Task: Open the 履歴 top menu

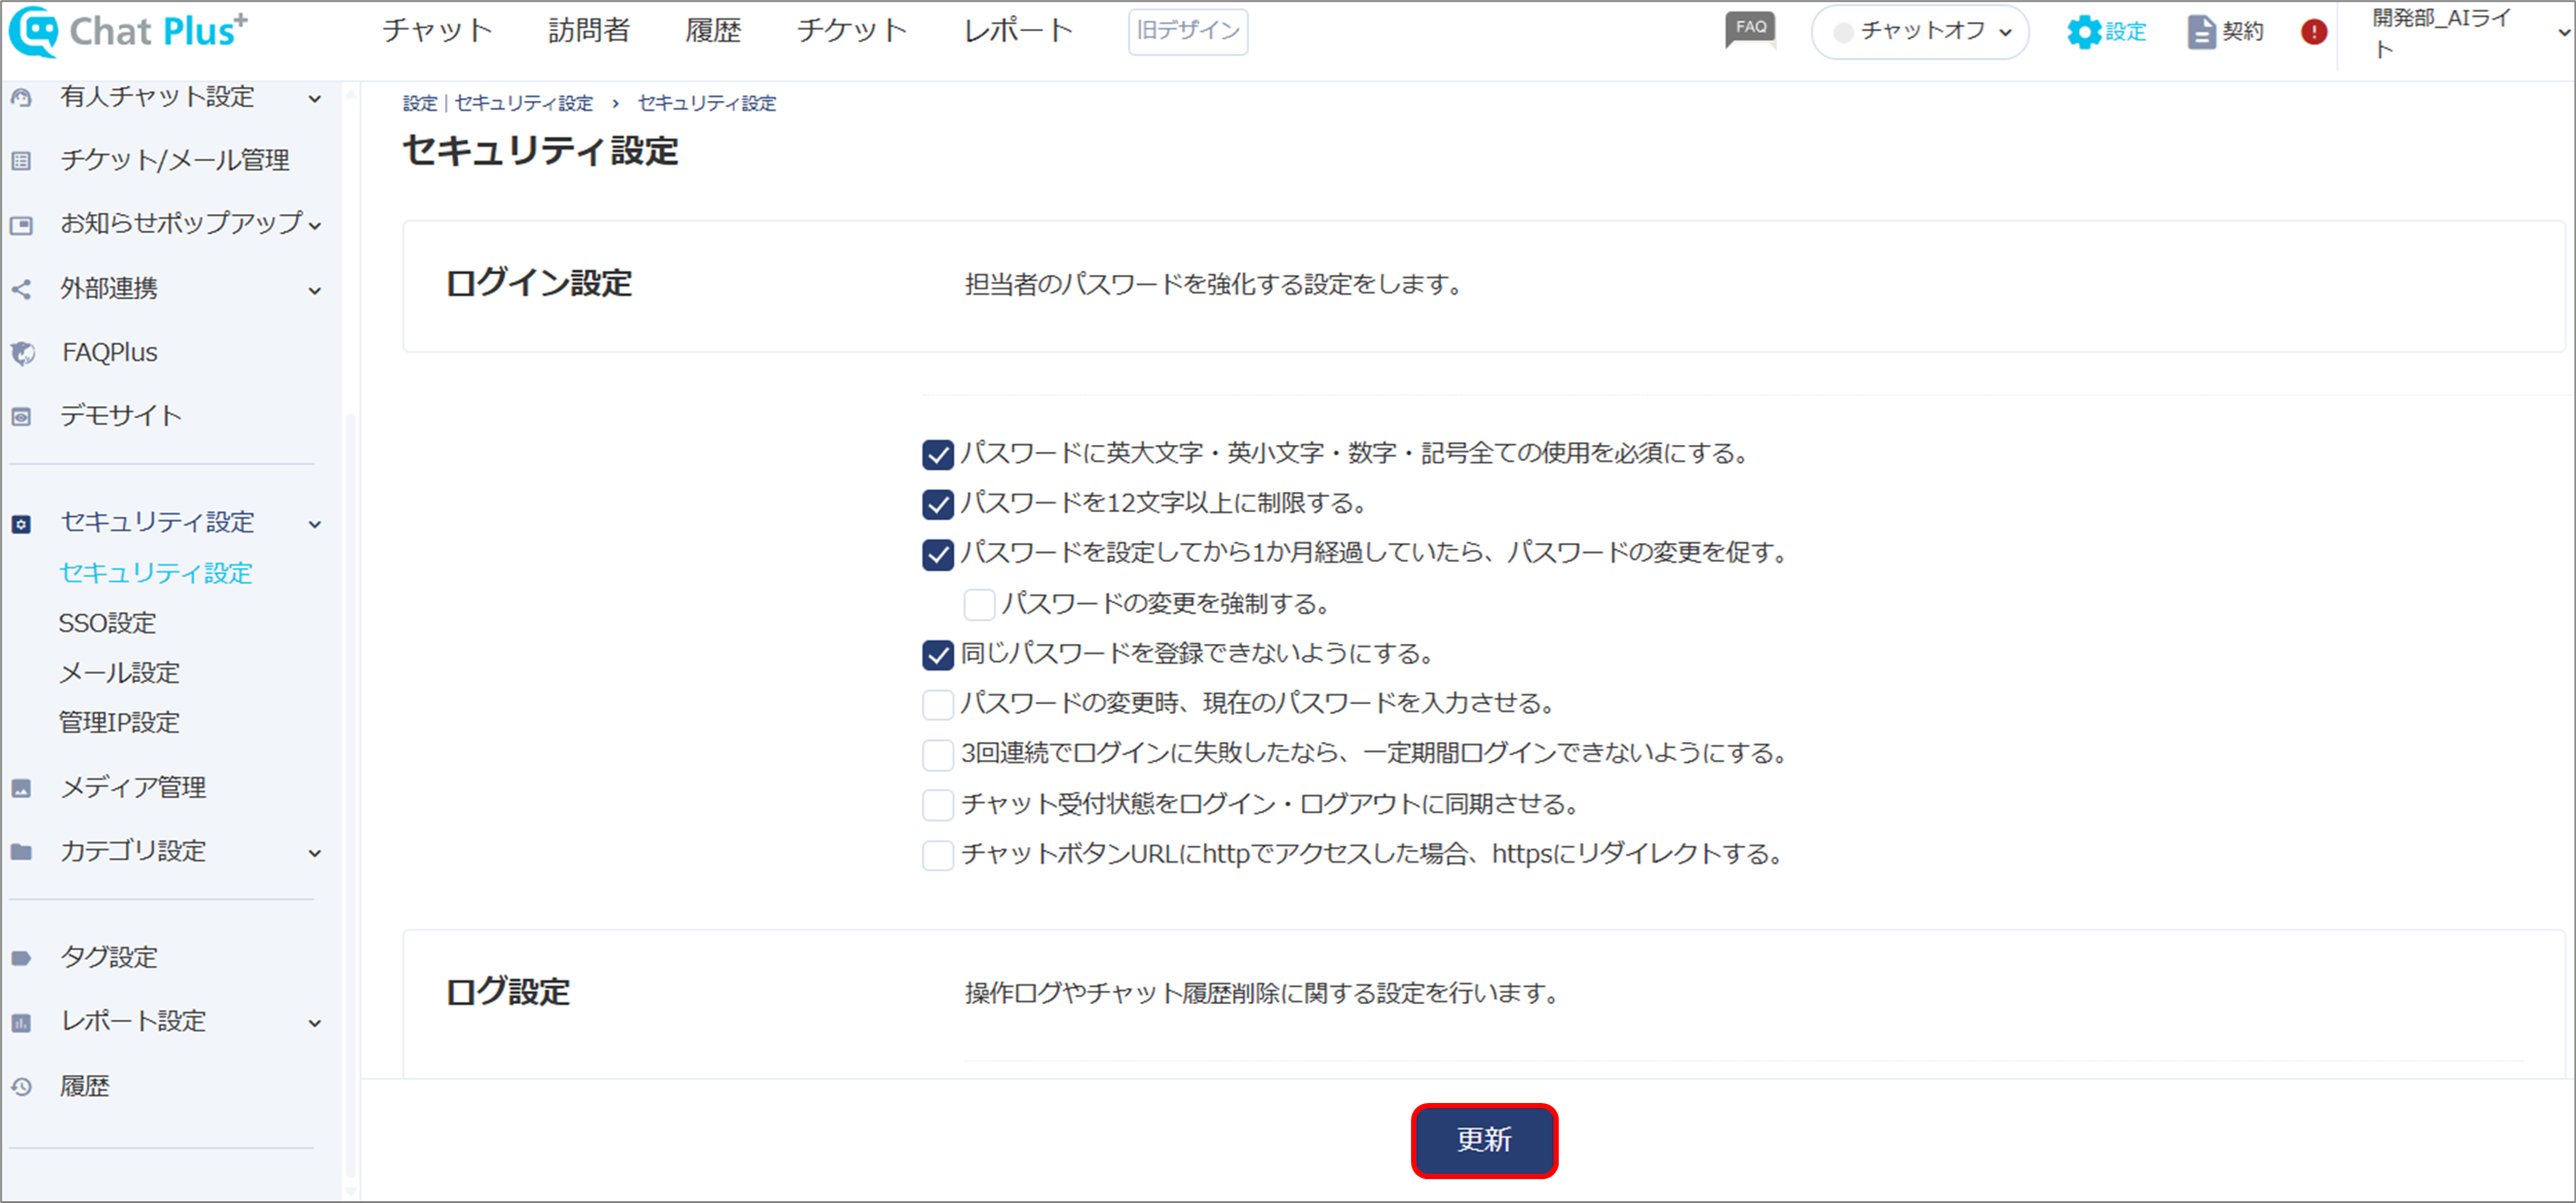Action: pyautogui.click(x=713, y=31)
